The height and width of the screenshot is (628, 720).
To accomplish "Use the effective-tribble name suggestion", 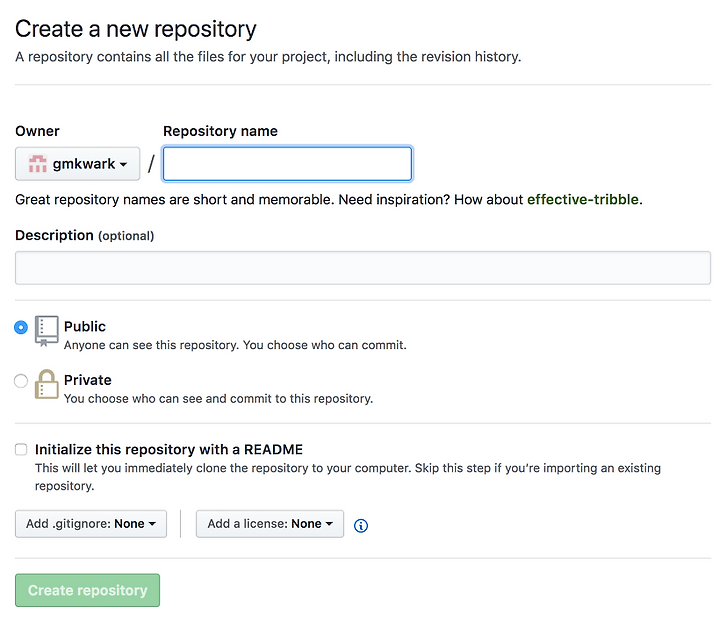I will coord(583,200).
